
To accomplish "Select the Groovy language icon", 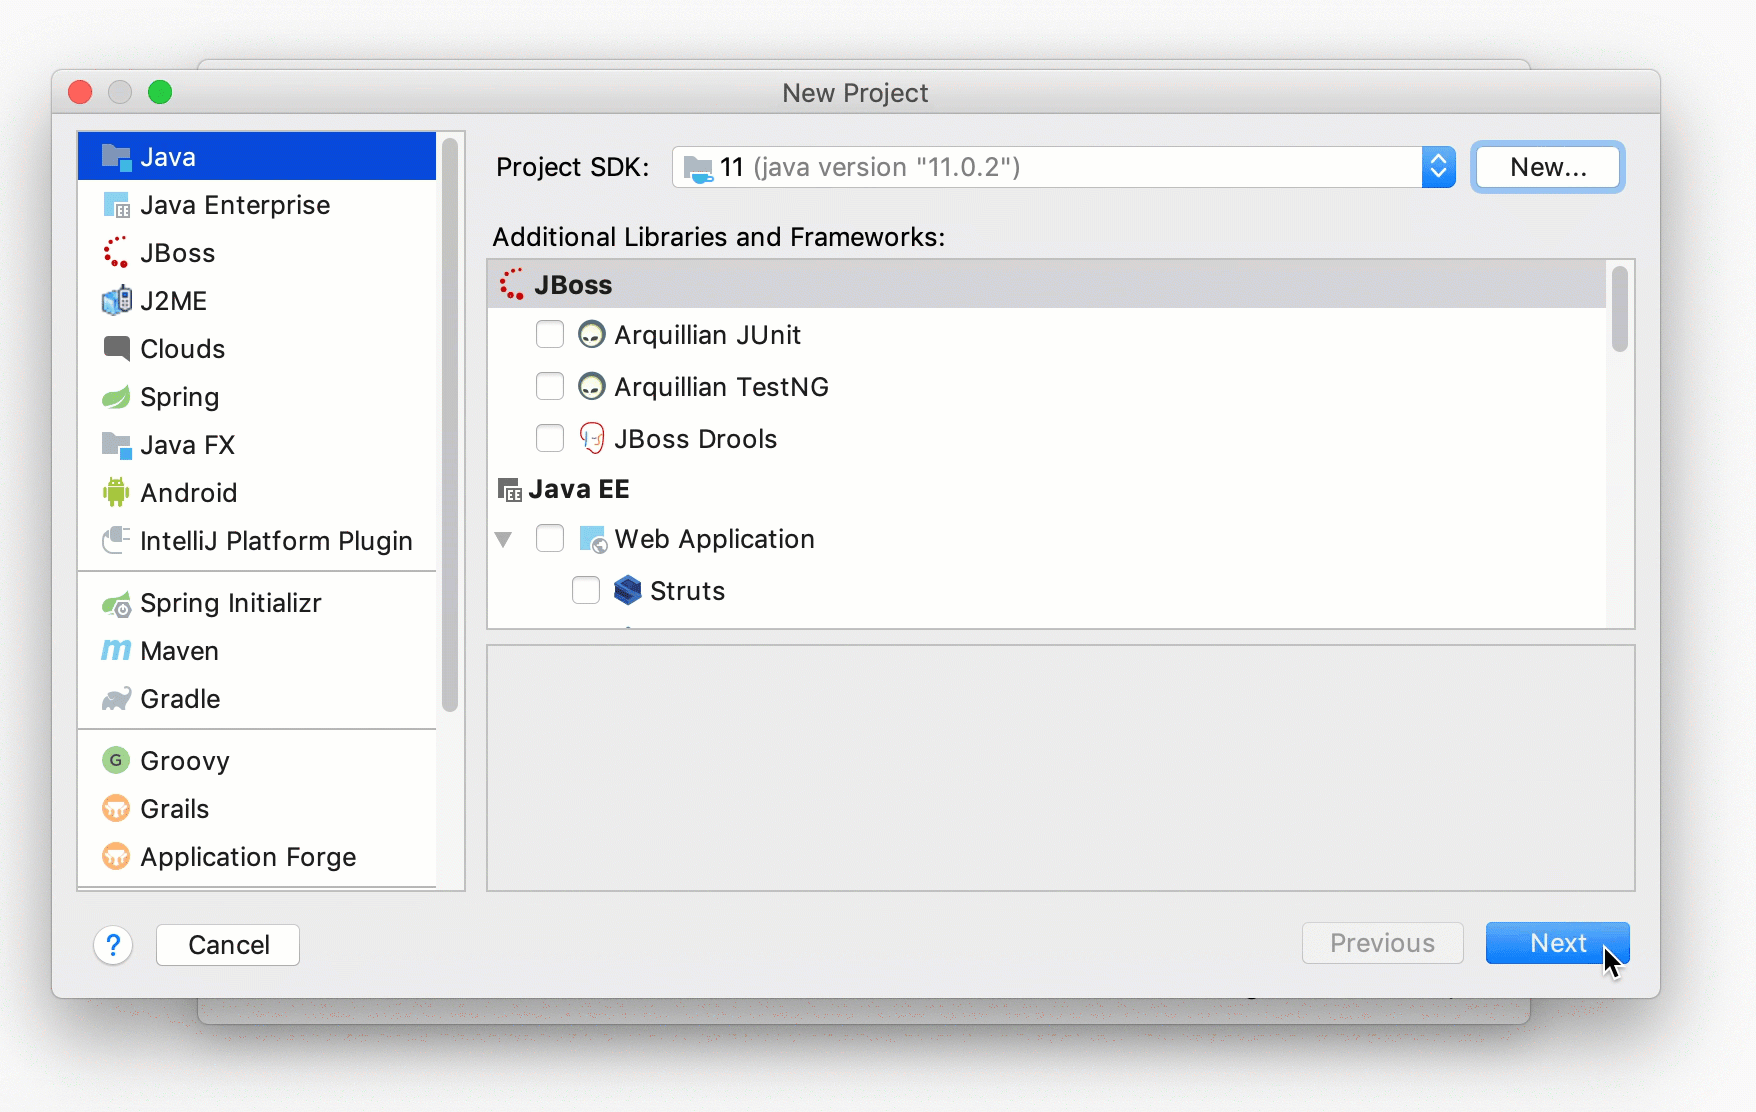I will click(116, 760).
